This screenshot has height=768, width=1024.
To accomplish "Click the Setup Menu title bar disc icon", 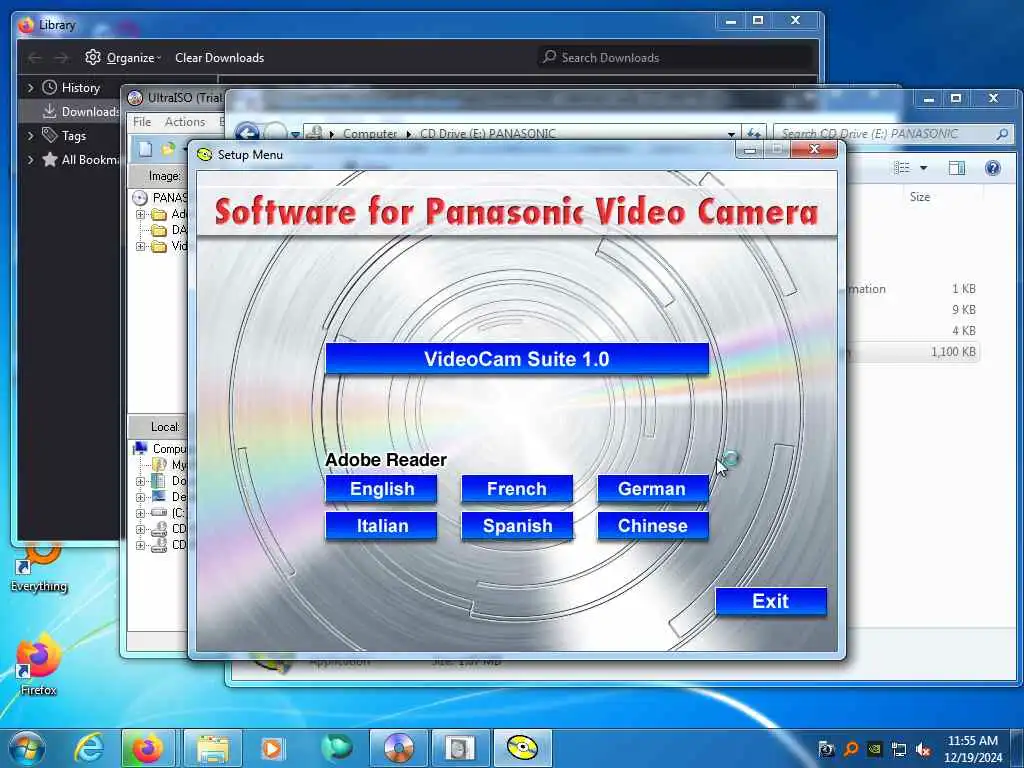I will coord(204,155).
